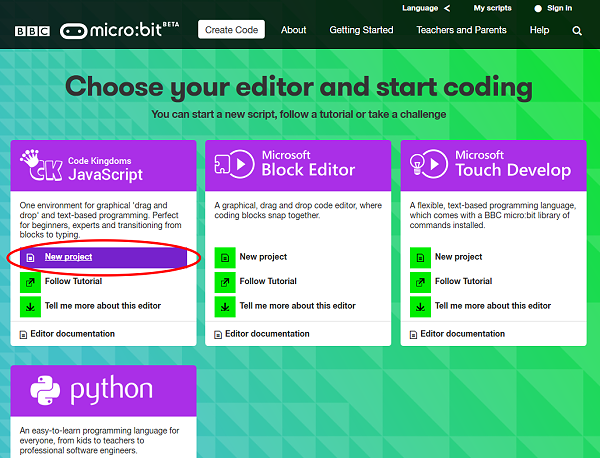Viewport: 600px width, 458px height.
Task: Tell me more about Code Kingdoms editor
Action: (103, 306)
